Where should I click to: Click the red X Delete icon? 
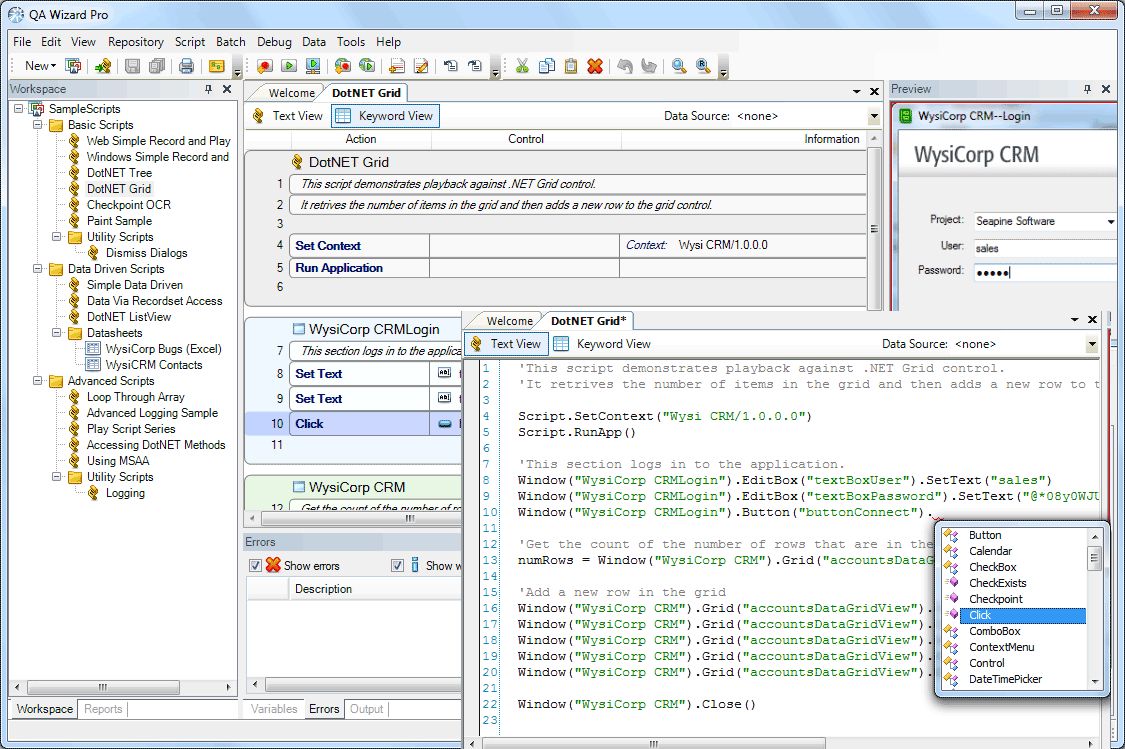[x=595, y=66]
